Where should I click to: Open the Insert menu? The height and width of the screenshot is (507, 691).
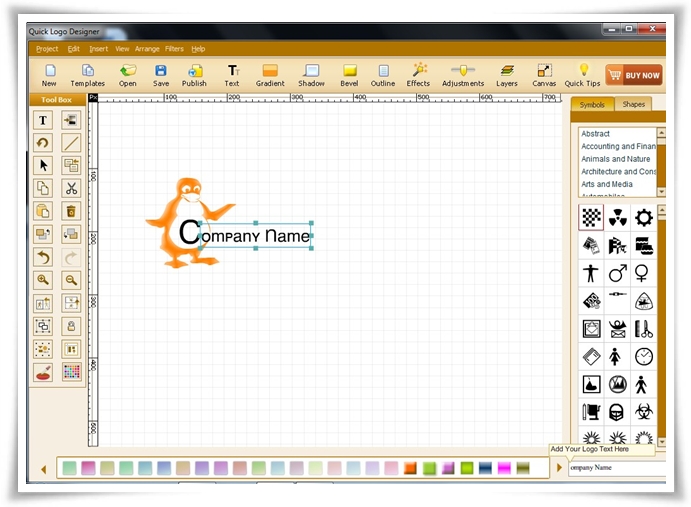click(98, 49)
